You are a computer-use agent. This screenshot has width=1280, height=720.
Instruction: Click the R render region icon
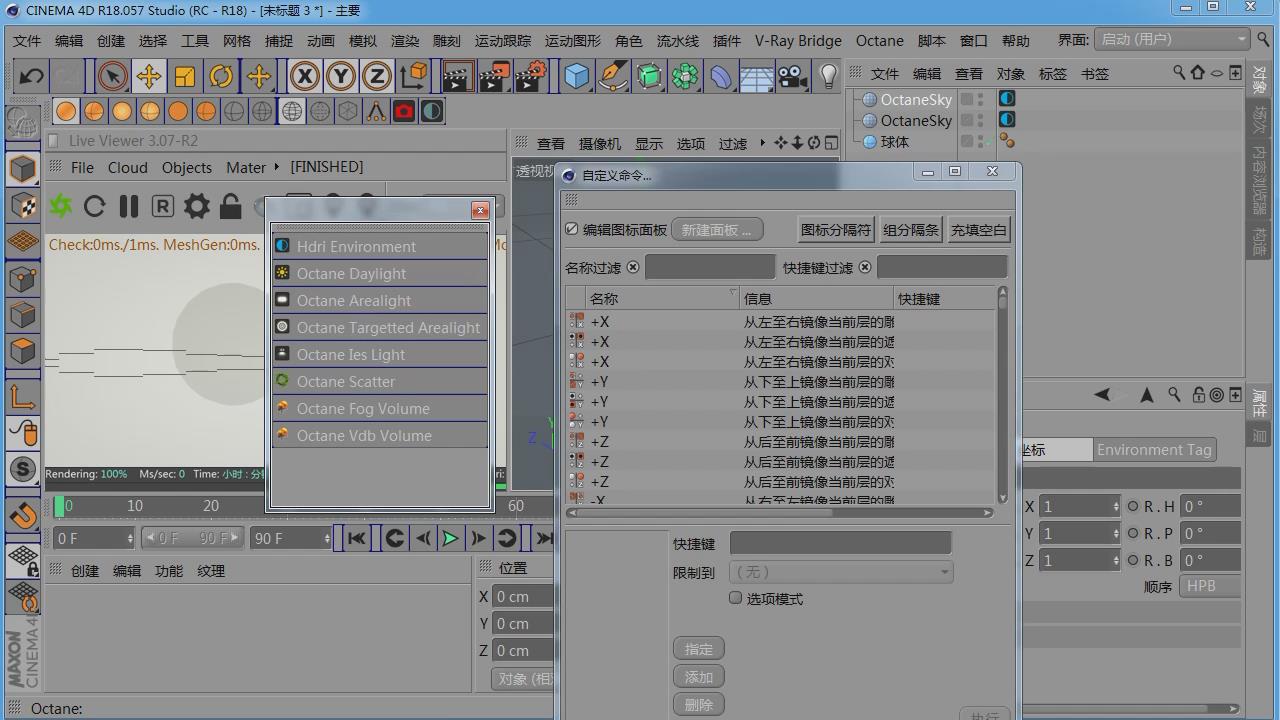pyautogui.click(x=162, y=206)
